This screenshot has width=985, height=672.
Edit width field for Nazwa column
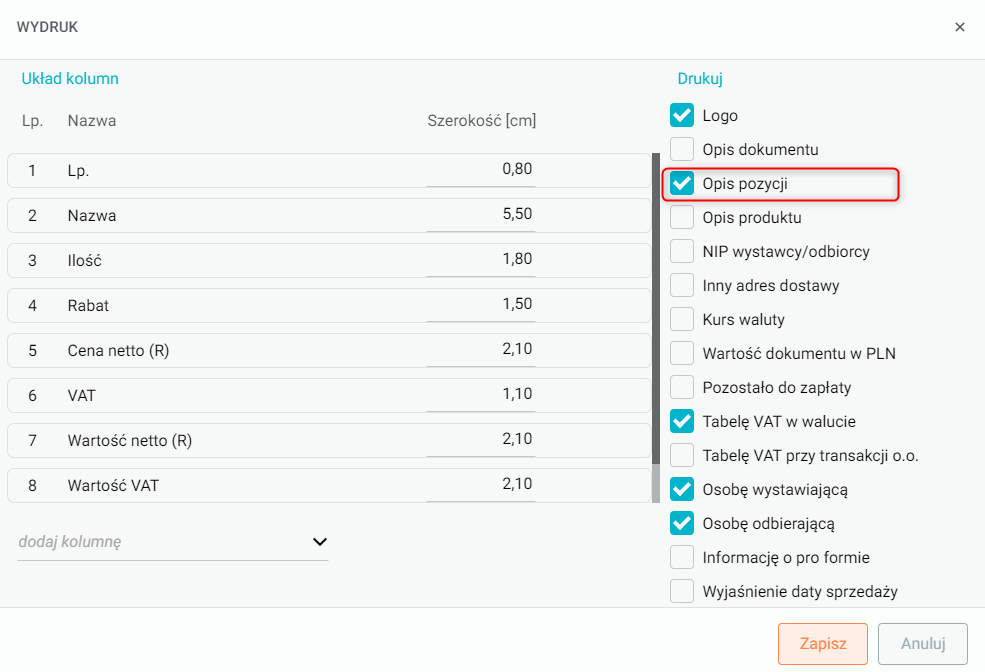coord(481,215)
